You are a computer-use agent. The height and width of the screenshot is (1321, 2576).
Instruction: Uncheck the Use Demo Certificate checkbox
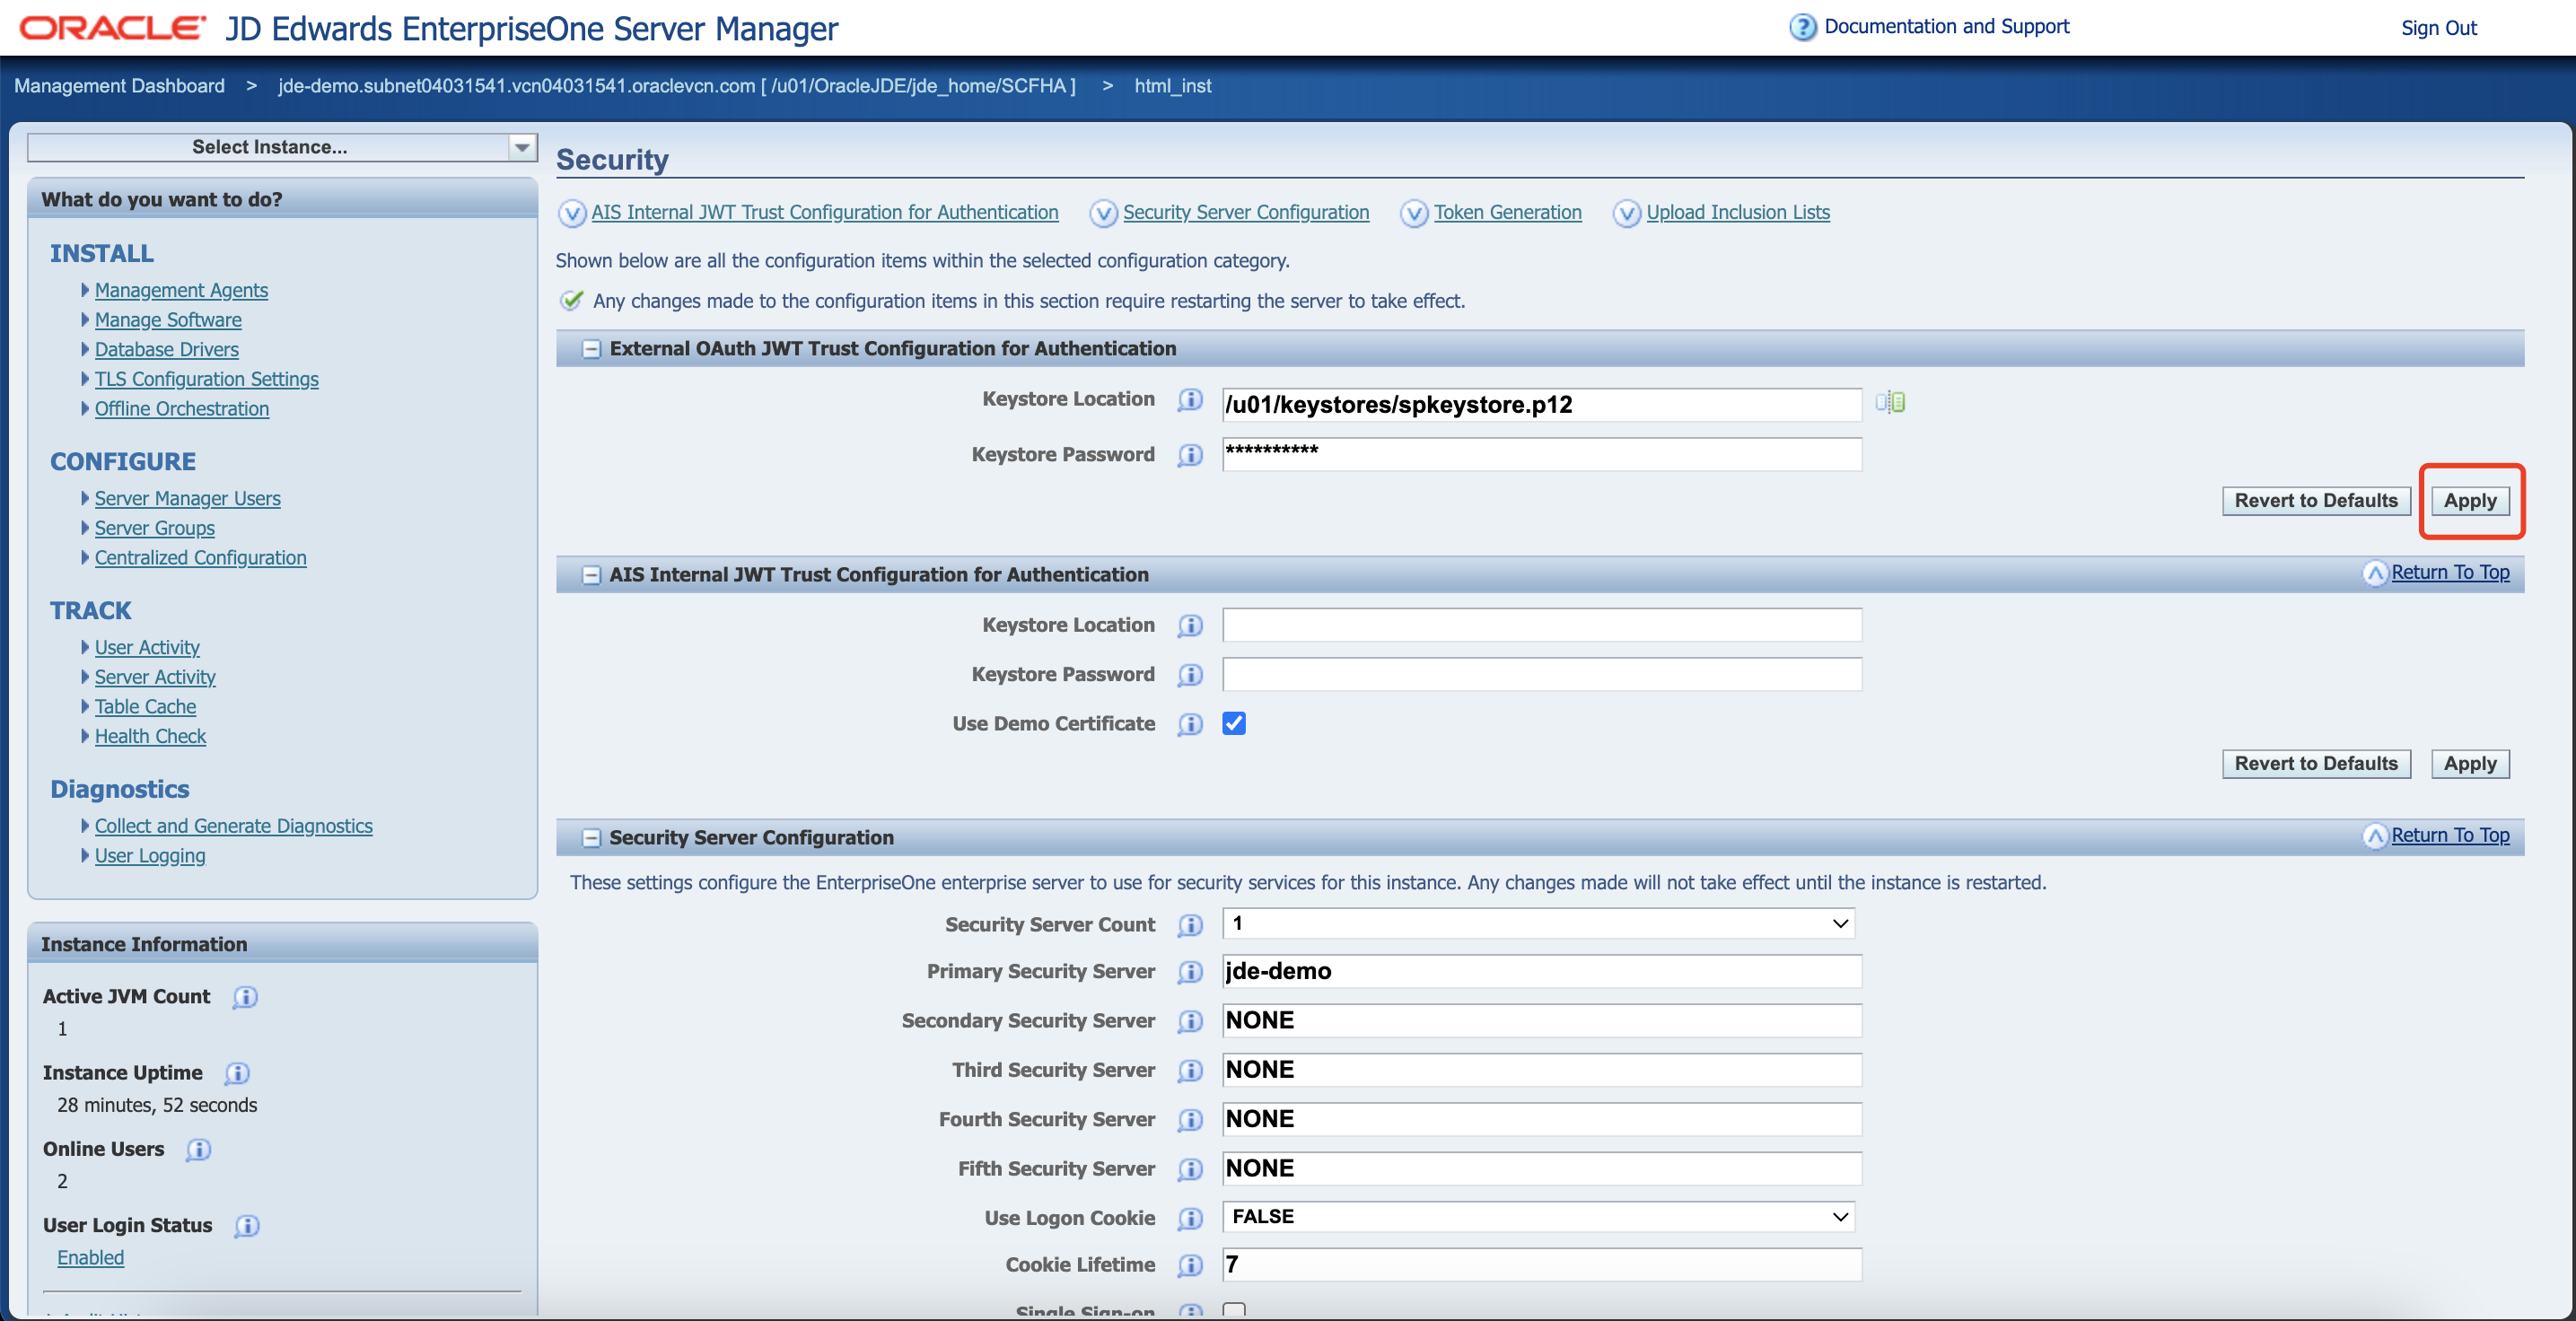click(1234, 723)
